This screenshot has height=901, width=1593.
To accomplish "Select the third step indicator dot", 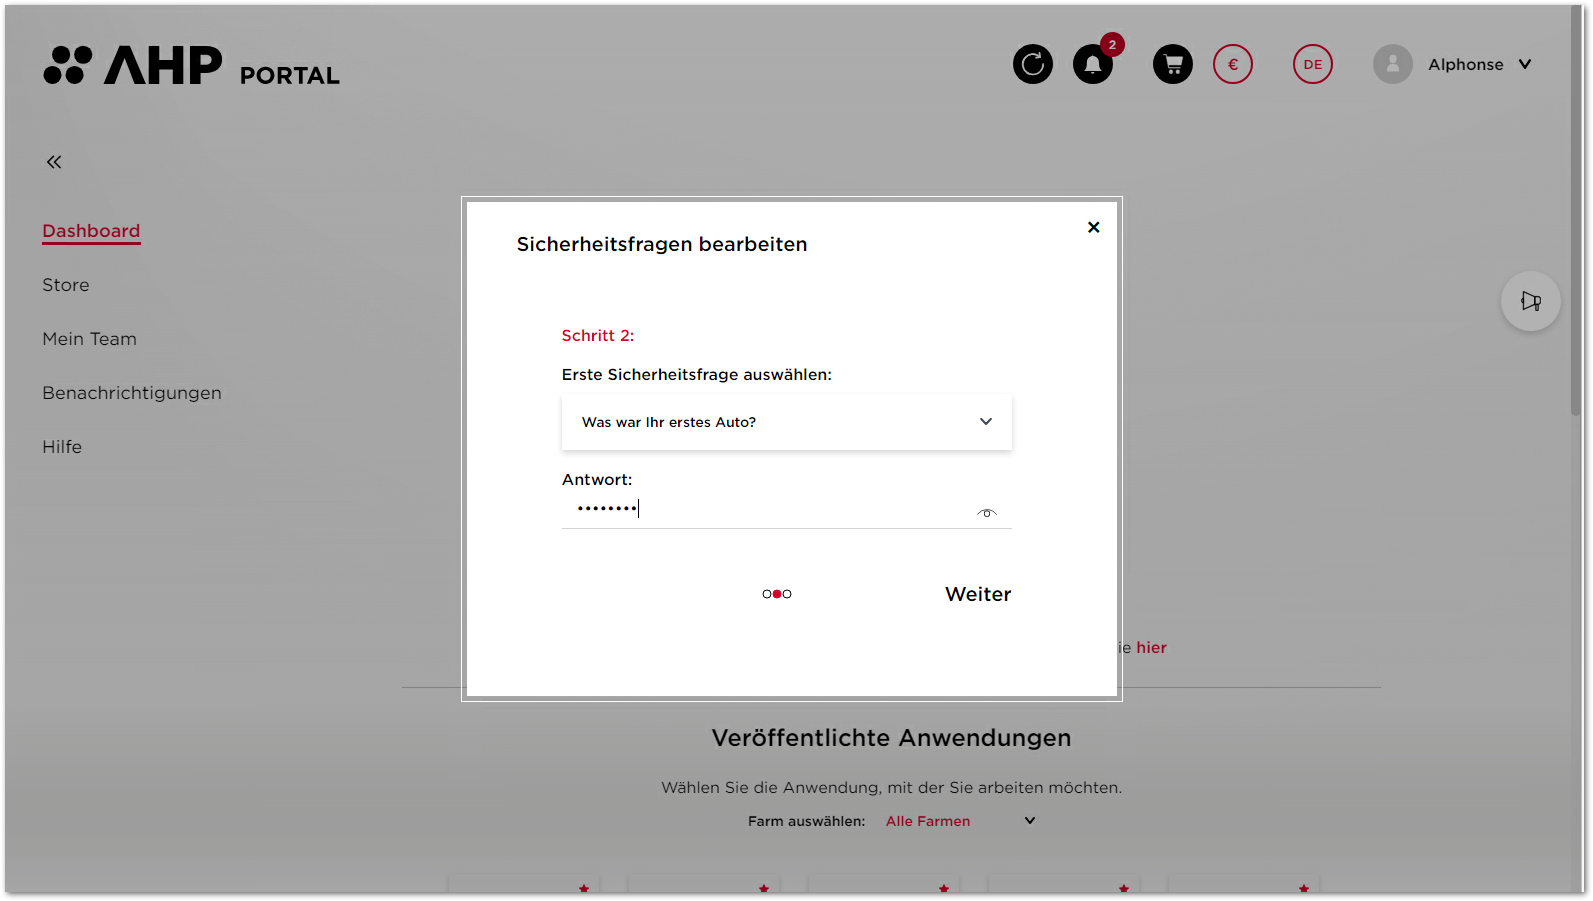I will point(787,594).
